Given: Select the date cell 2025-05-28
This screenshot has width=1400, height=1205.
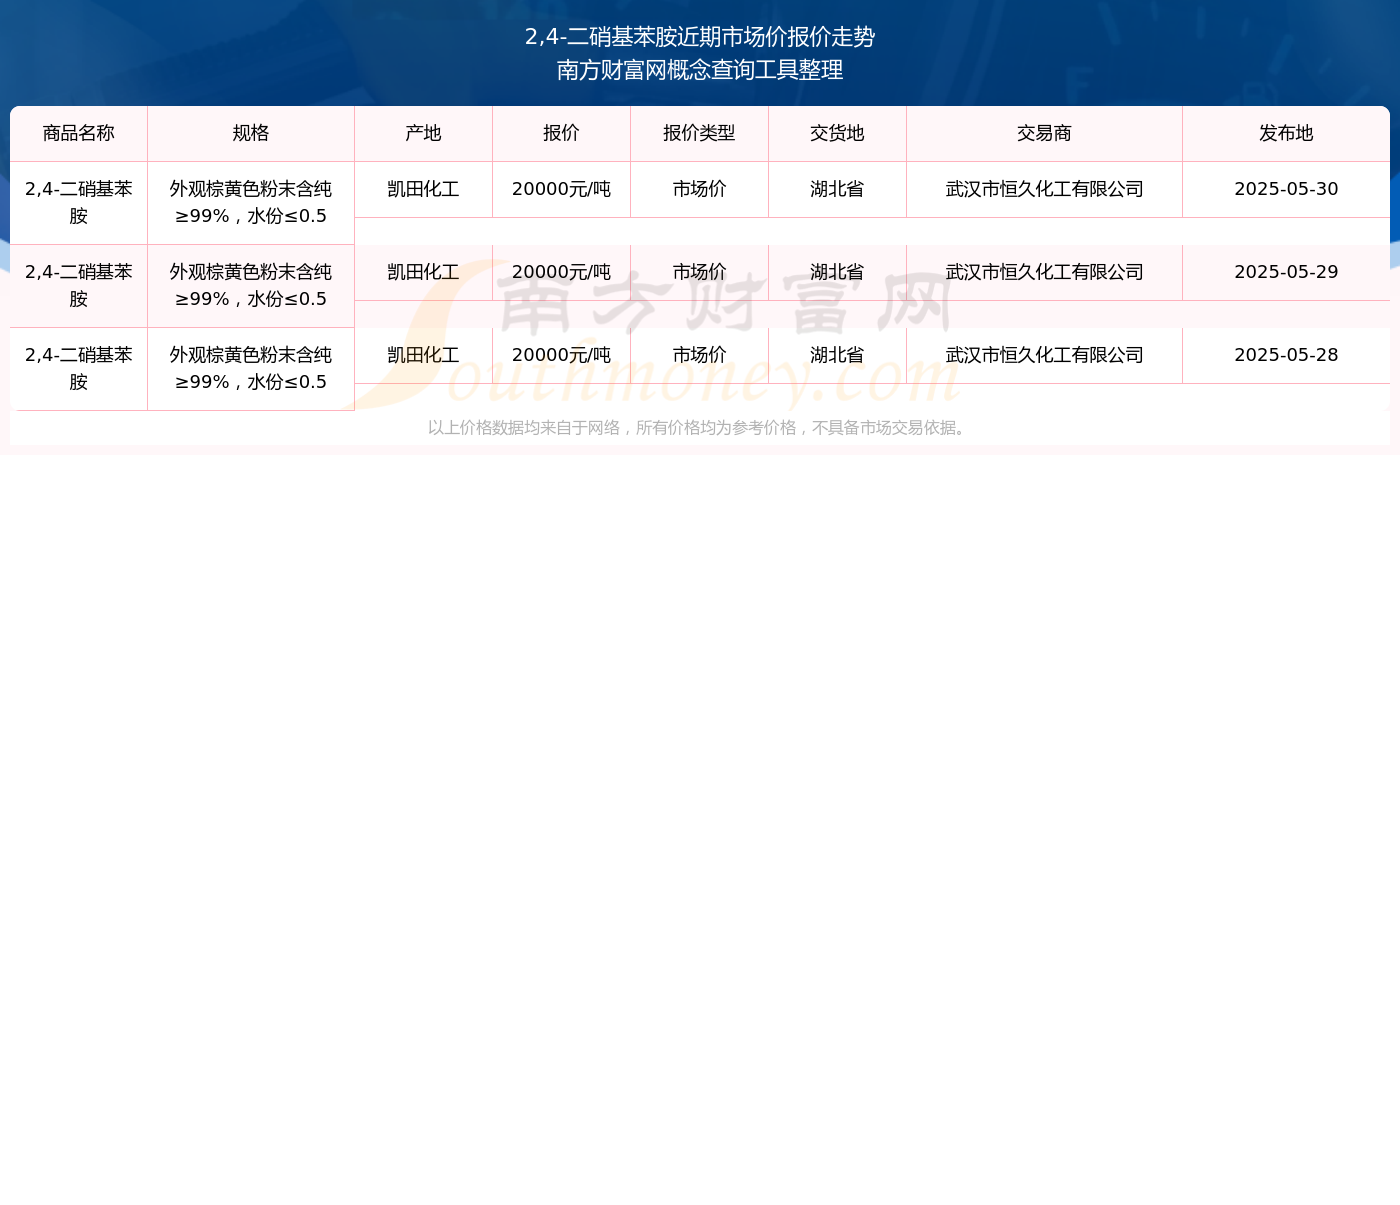Looking at the screenshot, I should (x=1286, y=355).
